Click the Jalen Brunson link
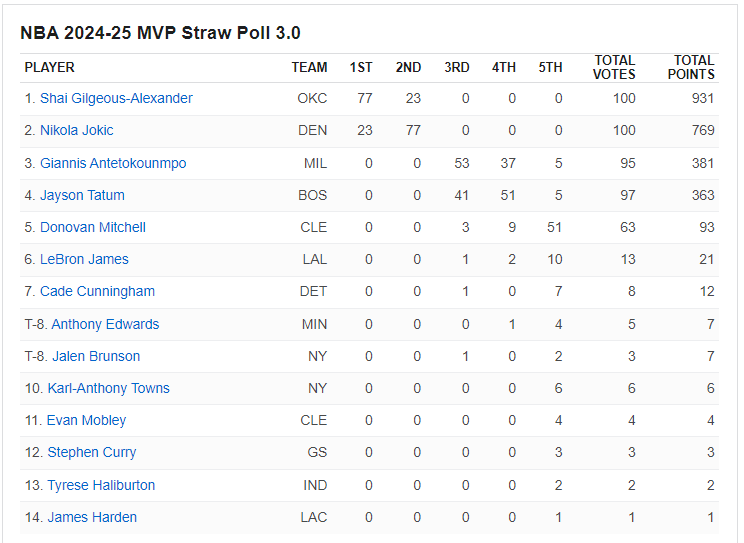 [x=96, y=356]
